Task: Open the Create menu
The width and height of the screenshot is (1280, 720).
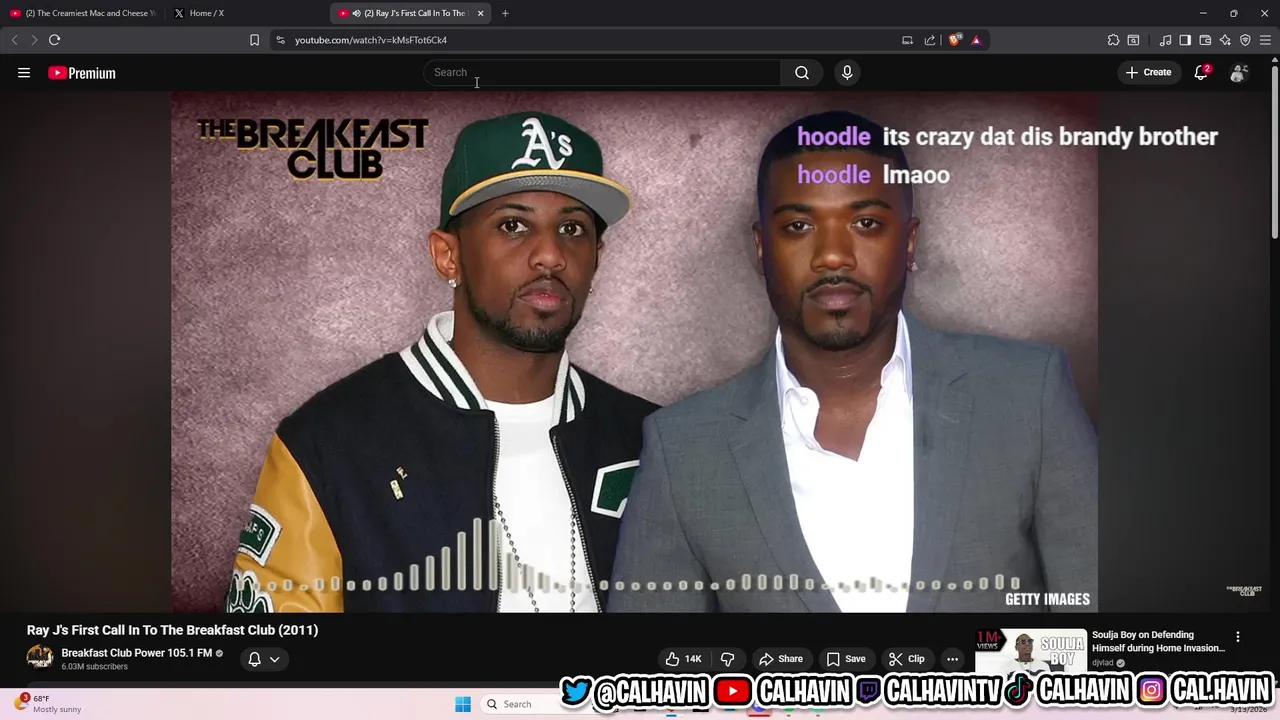Action: 1148,72
